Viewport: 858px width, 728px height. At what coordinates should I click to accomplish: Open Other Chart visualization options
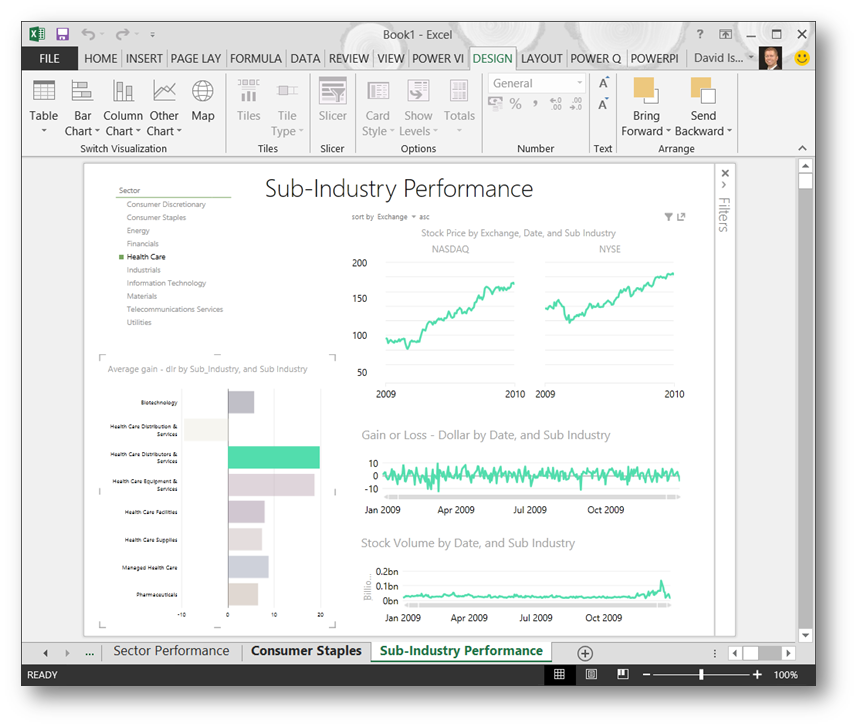coord(164,107)
